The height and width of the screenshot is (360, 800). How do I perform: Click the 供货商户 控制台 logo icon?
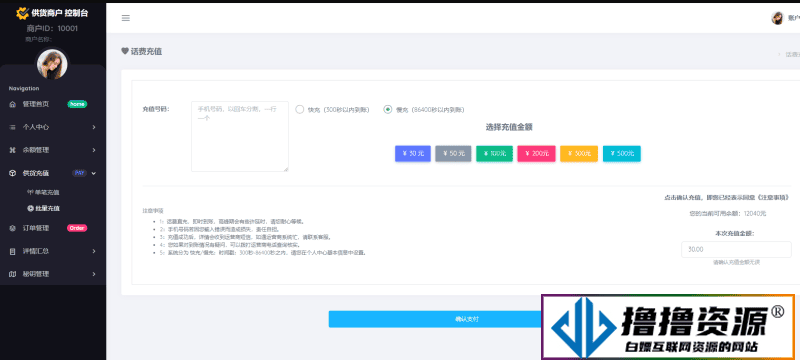click(22, 13)
